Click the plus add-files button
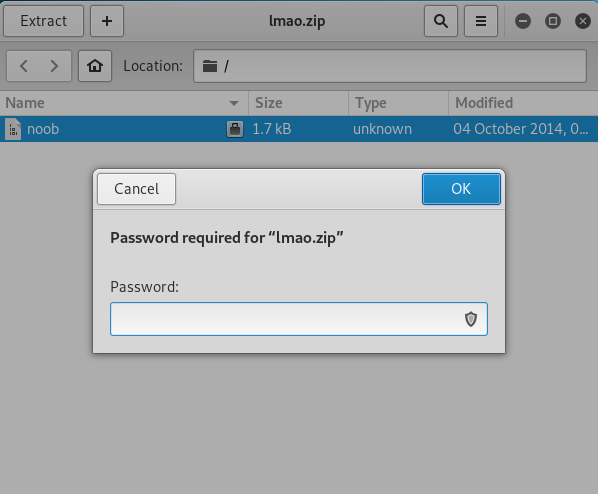 (107, 21)
